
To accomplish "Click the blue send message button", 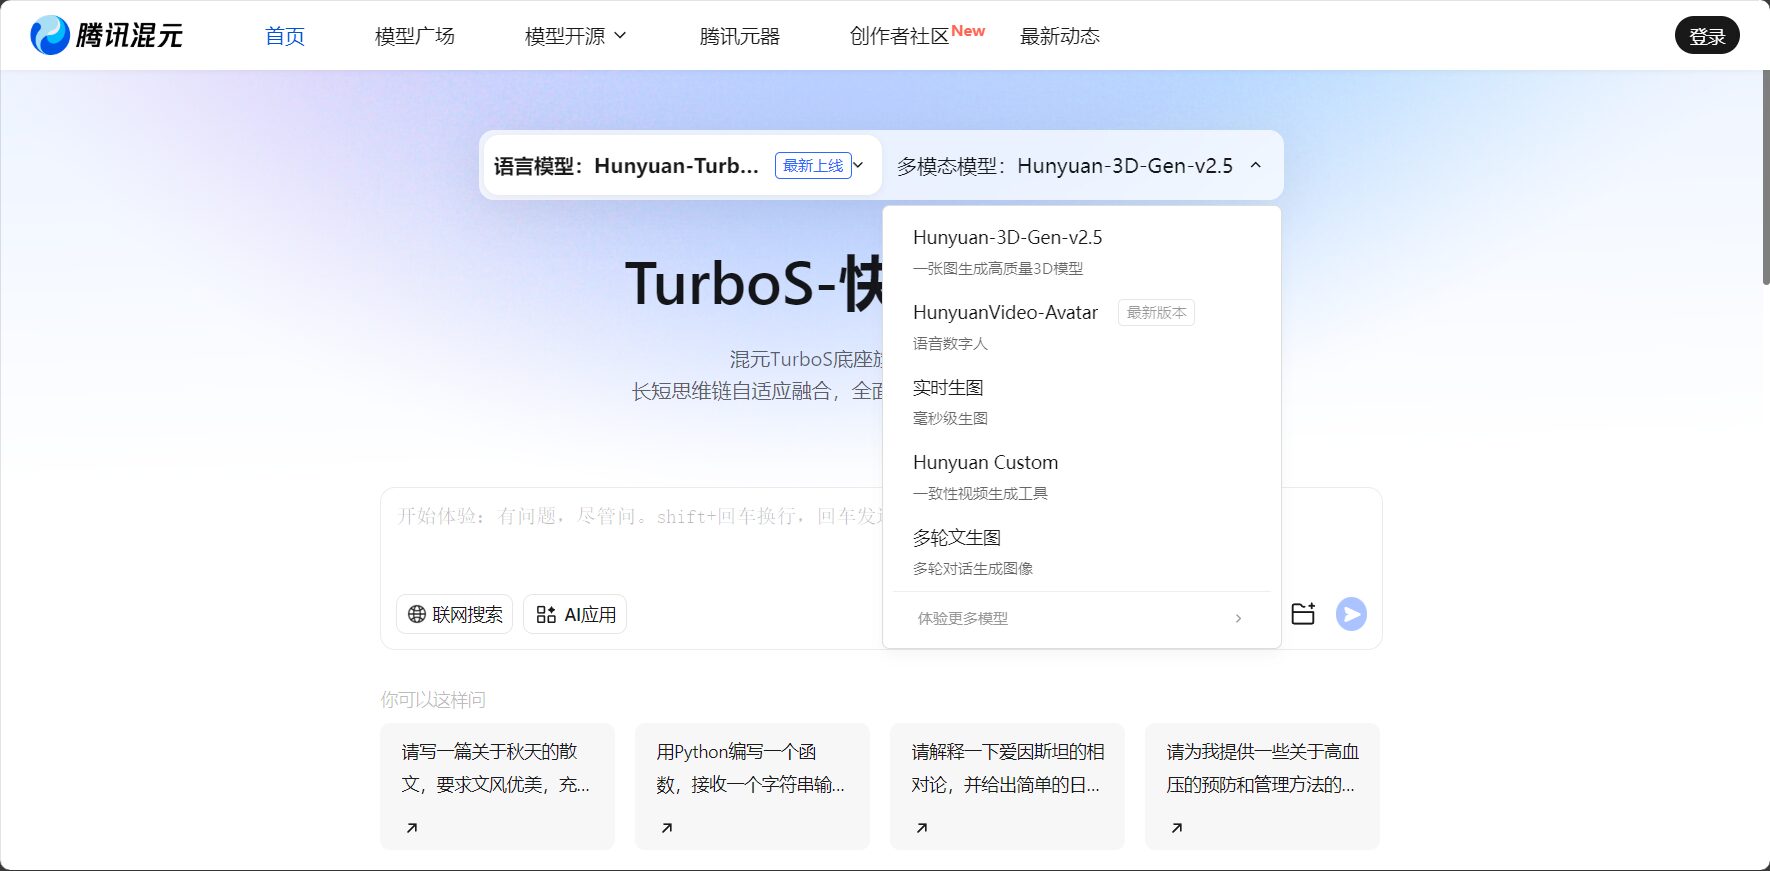I will pos(1351,614).
